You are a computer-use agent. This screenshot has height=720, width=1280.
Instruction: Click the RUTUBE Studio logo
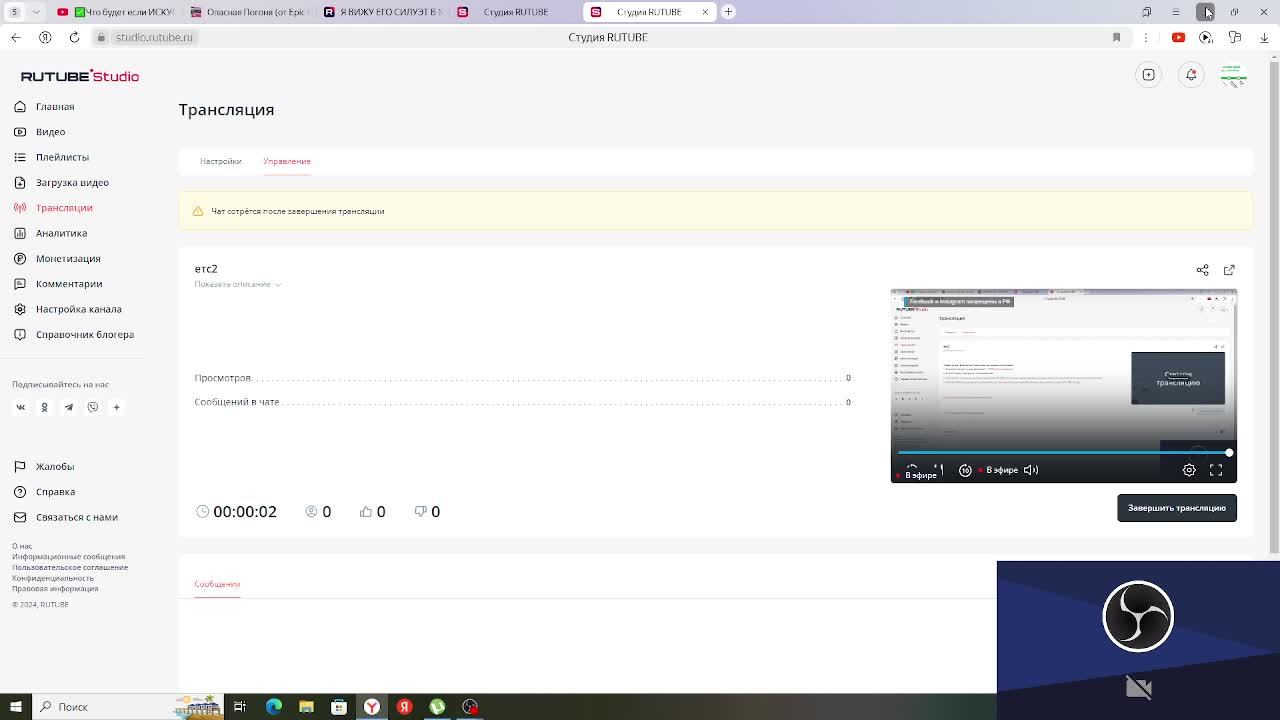pyautogui.click(x=80, y=76)
